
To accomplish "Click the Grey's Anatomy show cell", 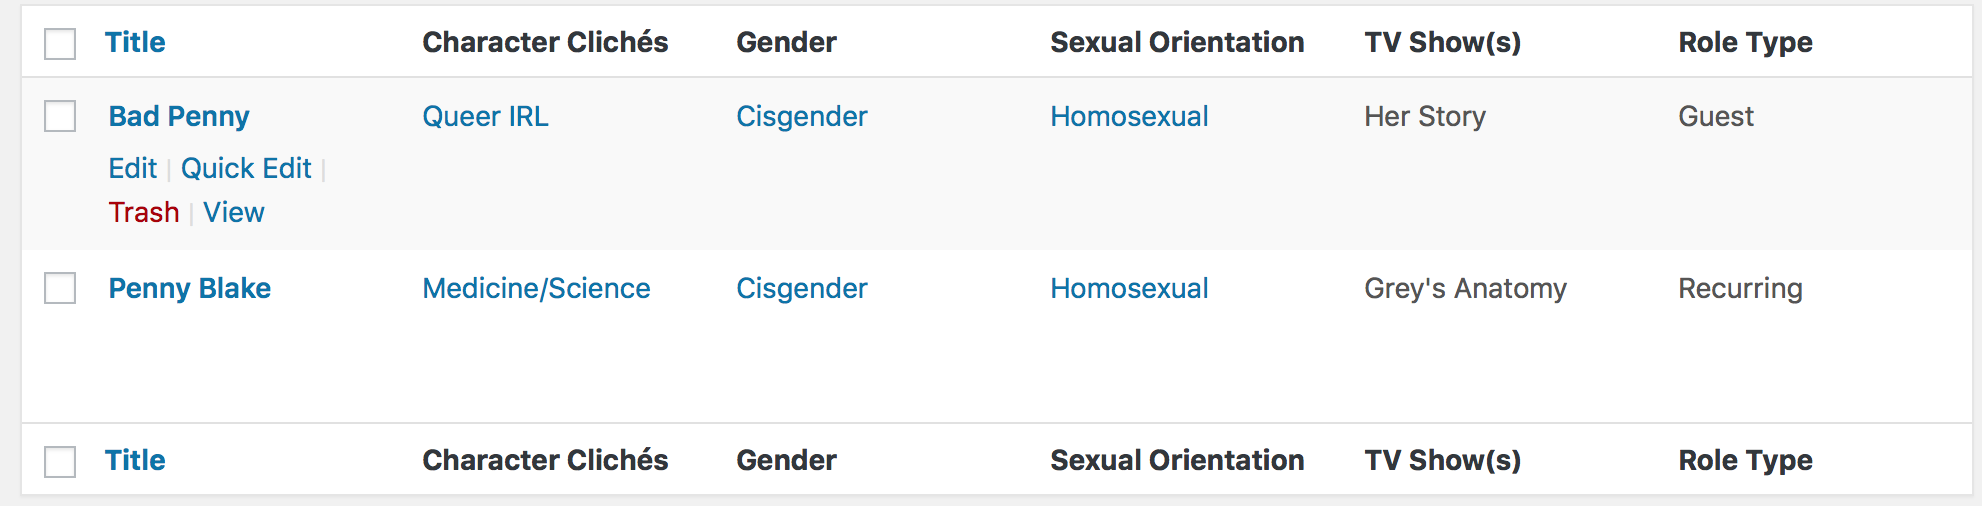I will click(1465, 289).
